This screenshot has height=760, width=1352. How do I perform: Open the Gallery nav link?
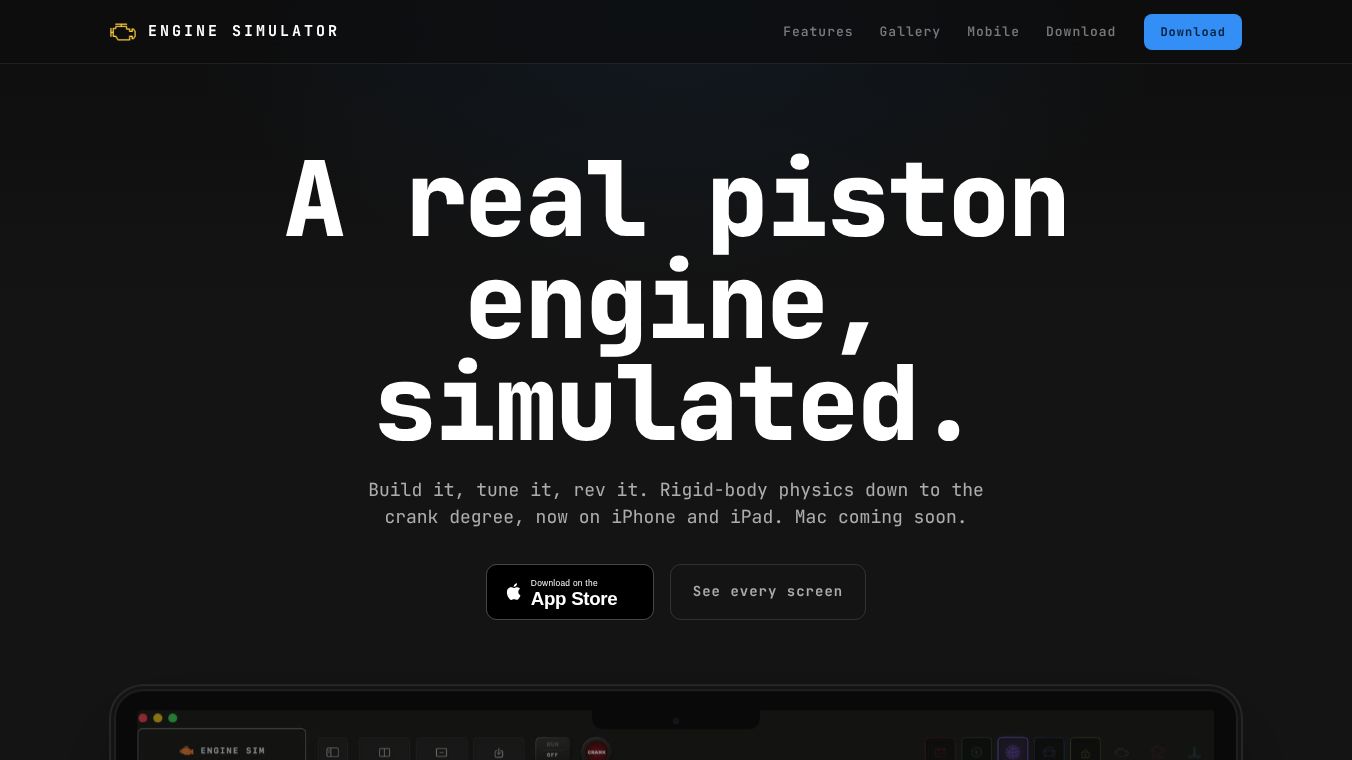910,32
